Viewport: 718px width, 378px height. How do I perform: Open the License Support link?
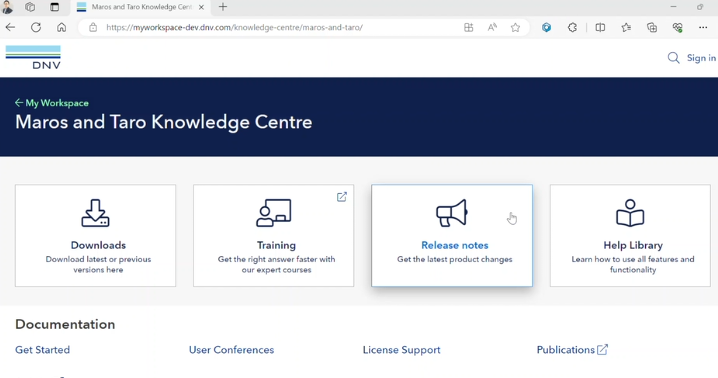coord(402,350)
